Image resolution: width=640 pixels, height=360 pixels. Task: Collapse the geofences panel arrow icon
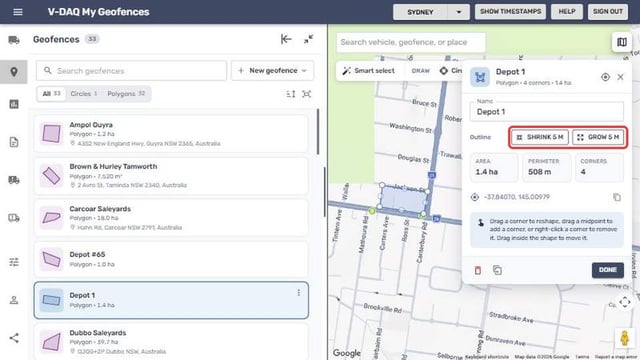point(286,39)
